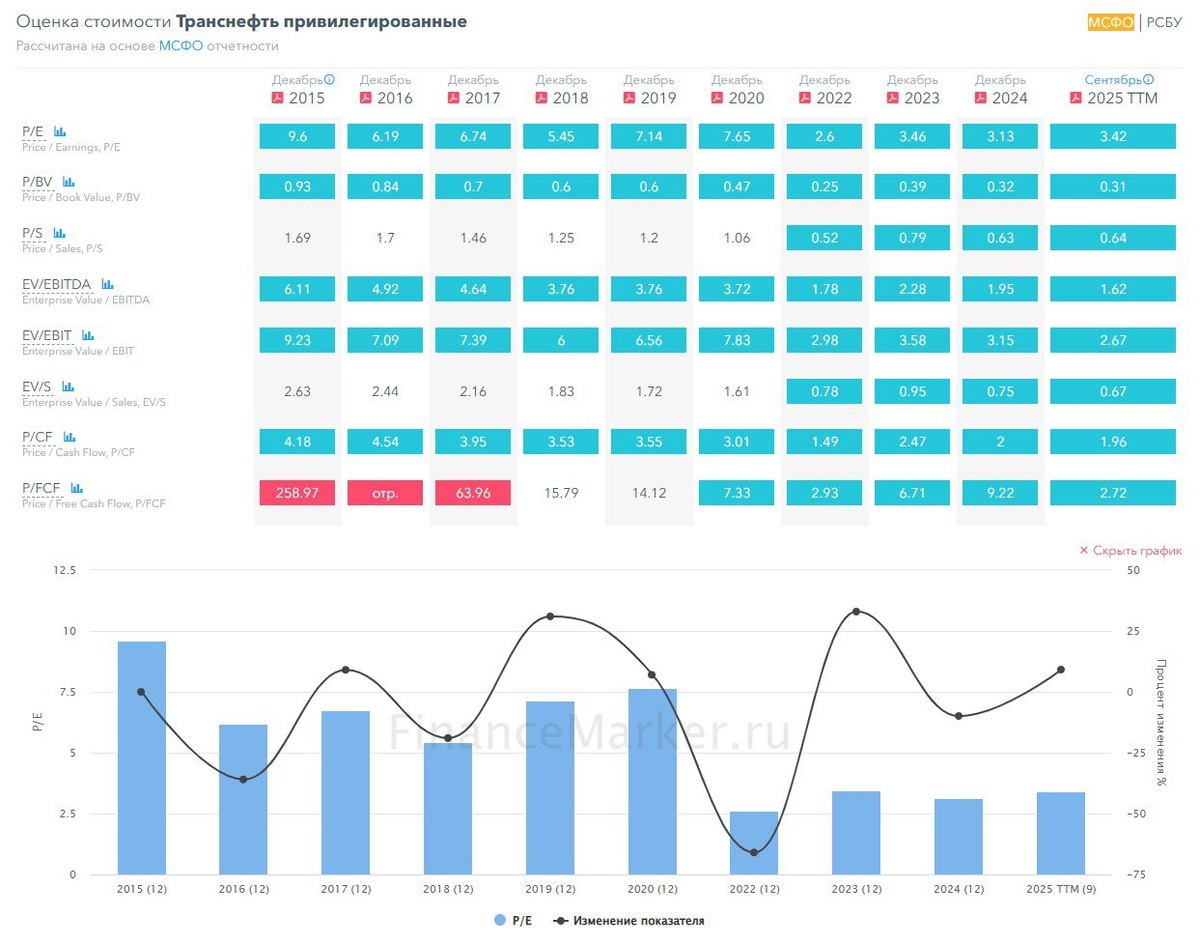
Task: Click the P/FCF metric label
Action: (42, 488)
